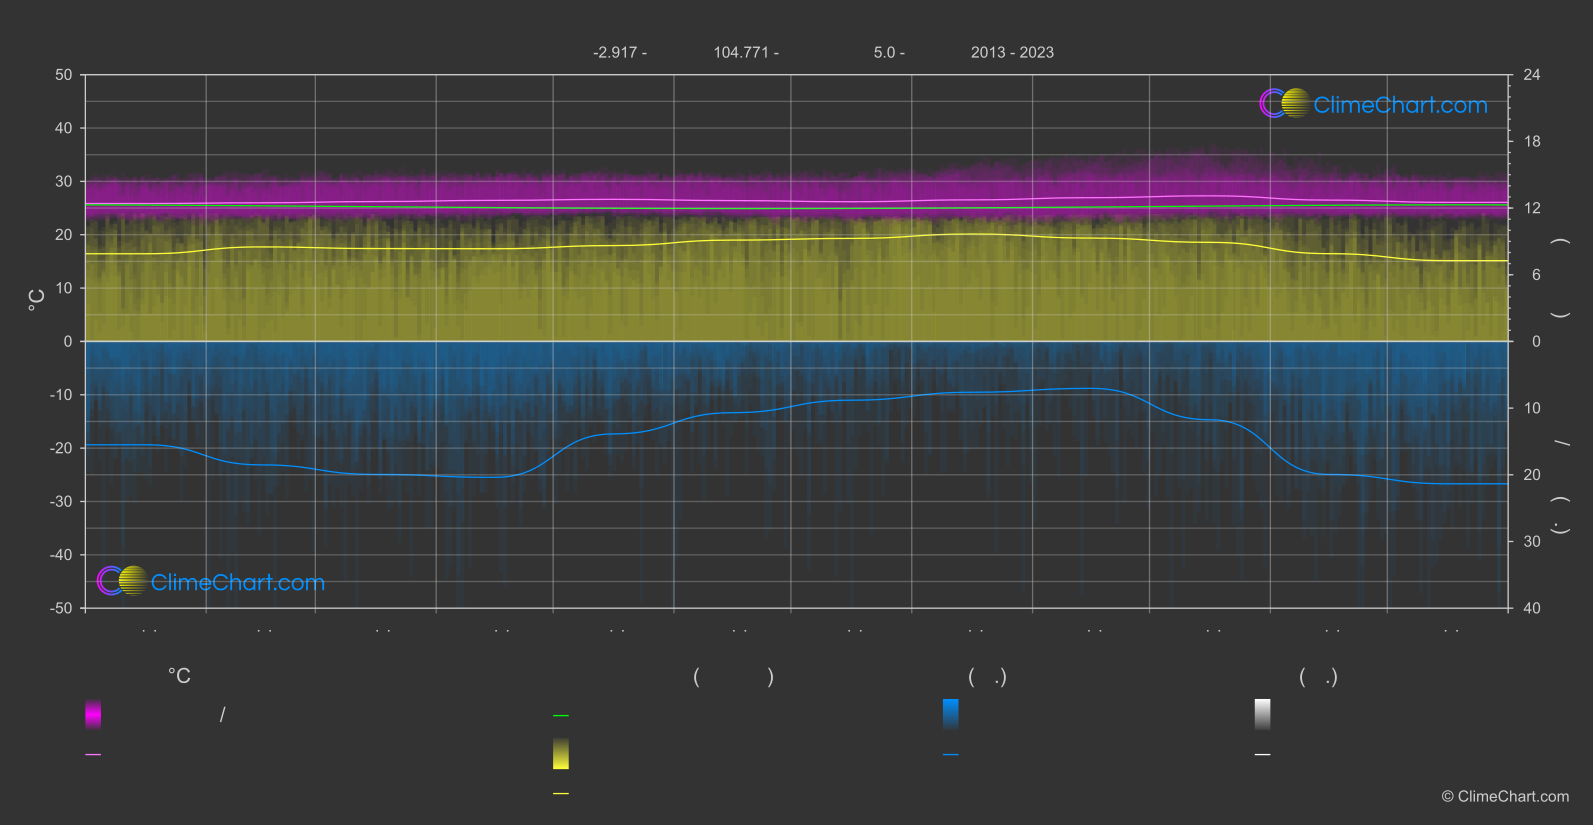Screen dimensions: 1593x825
Task: Click the '2013 - 2023' period text
Action: 1012,52
